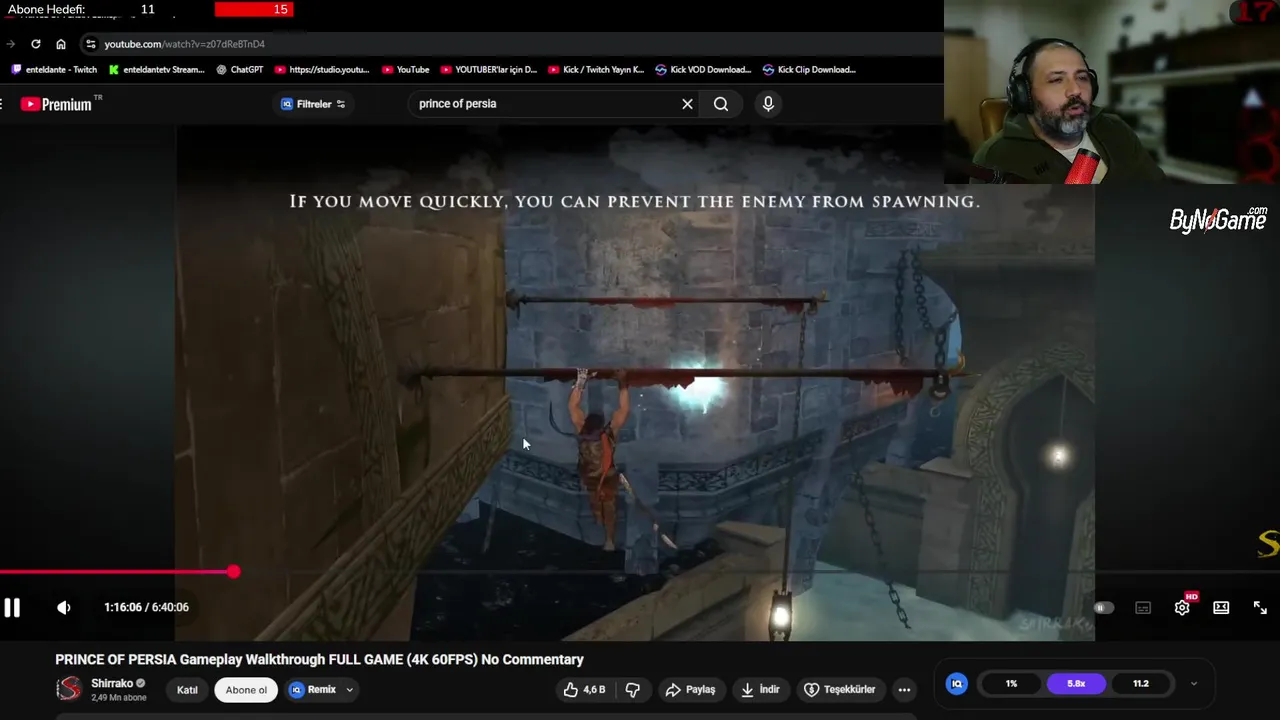Open Kick / Twitch Yayın bookmark
This screenshot has height=720, width=1280.
click(x=597, y=70)
